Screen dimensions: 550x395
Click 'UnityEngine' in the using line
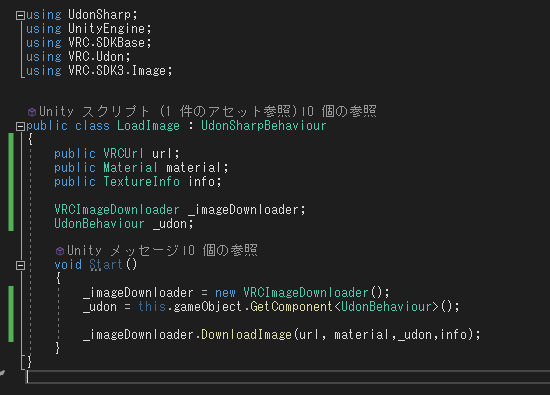[x=106, y=29]
